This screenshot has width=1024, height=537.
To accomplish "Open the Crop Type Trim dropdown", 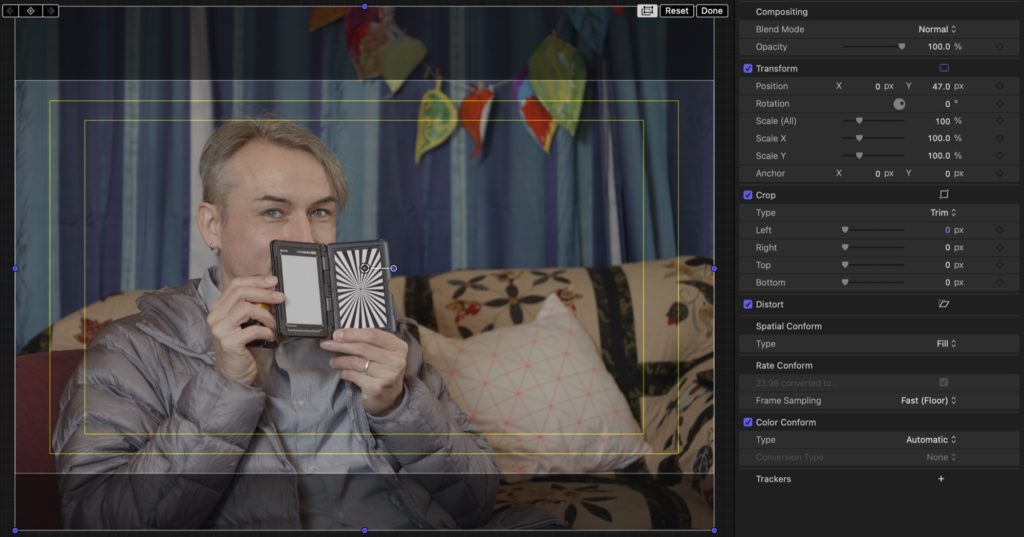I will 943,213.
